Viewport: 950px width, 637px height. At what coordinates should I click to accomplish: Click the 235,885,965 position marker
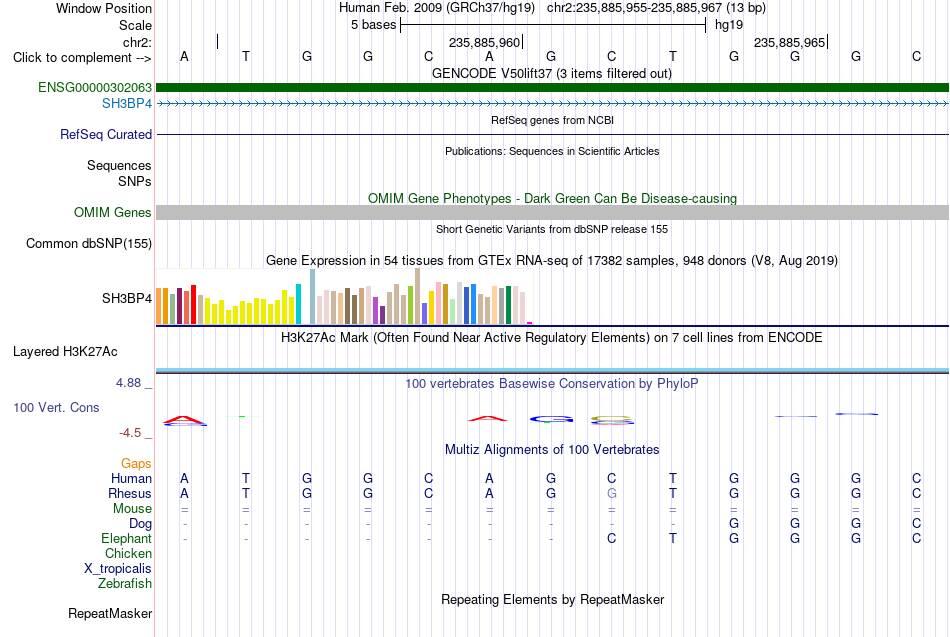tap(790, 42)
